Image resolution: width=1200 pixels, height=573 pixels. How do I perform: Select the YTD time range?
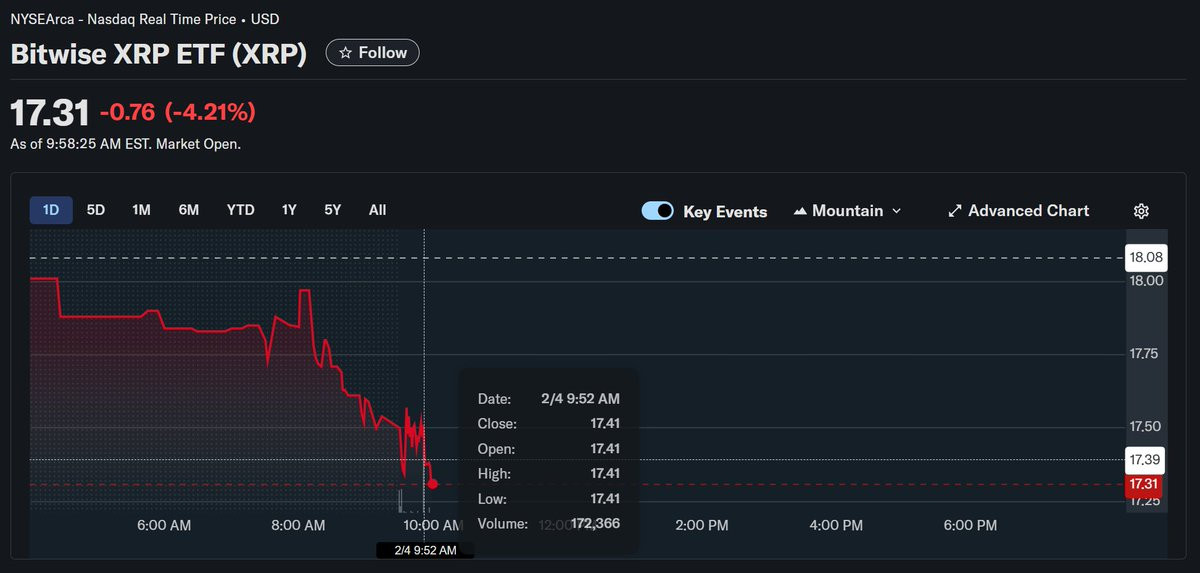click(240, 210)
